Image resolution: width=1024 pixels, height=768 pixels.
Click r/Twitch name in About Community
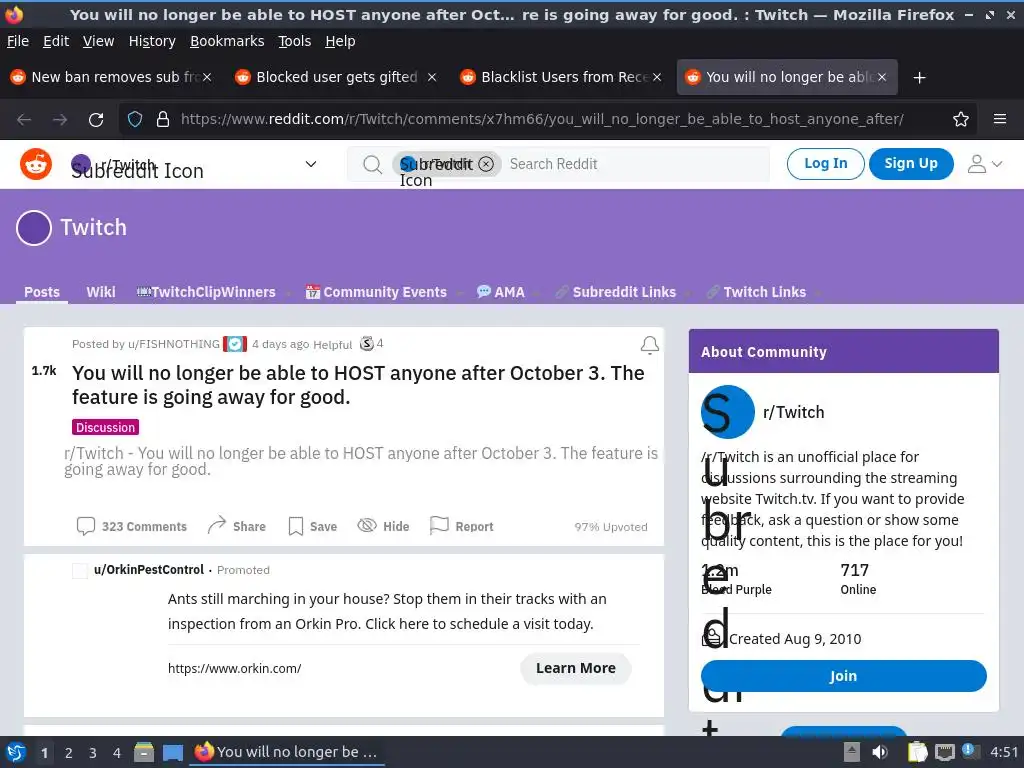[x=793, y=412]
